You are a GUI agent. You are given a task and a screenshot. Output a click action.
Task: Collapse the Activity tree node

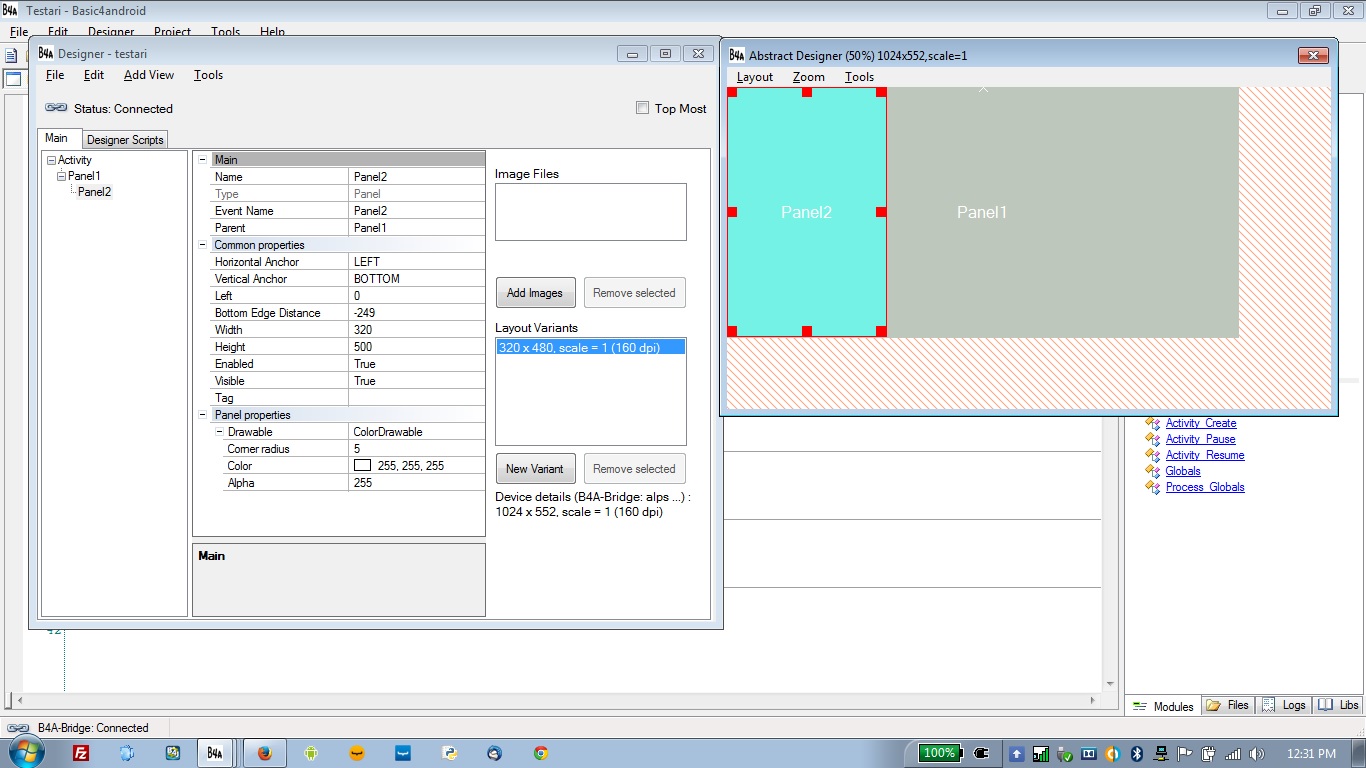51,160
